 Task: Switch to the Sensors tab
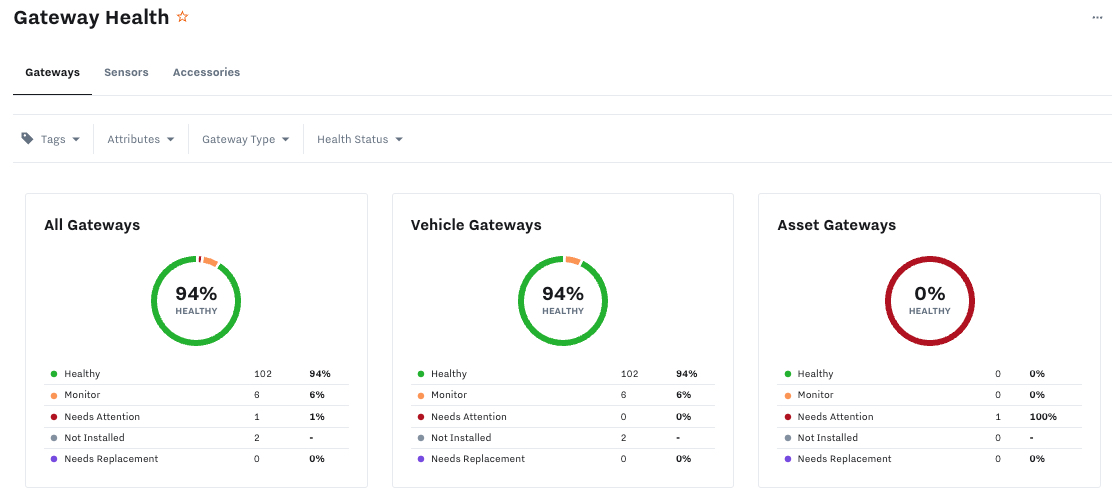pos(126,72)
